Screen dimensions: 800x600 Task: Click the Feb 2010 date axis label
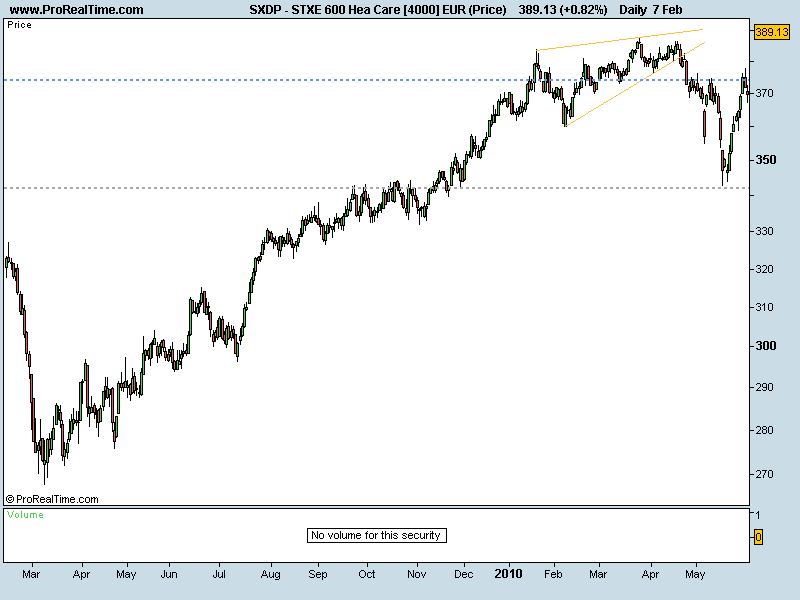pyautogui.click(x=553, y=574)
